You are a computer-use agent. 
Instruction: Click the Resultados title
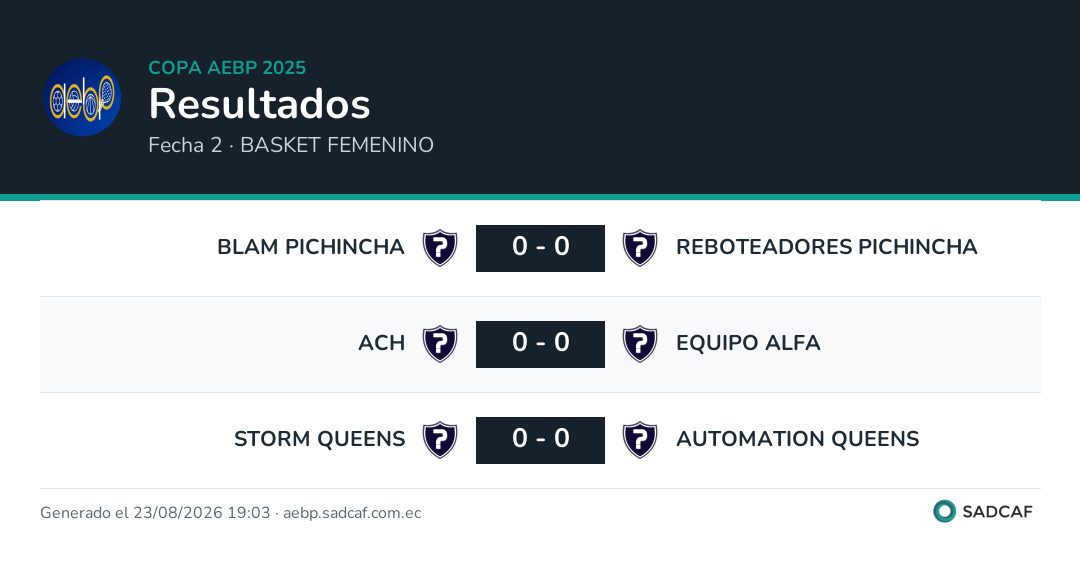click(260, 104)
